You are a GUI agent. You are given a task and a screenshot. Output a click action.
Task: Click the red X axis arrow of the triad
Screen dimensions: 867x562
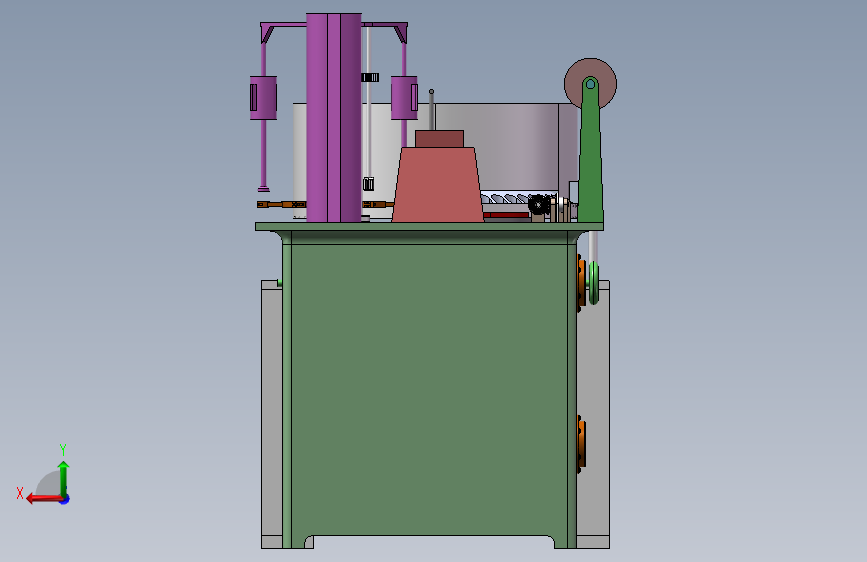(x=44, y=499)
